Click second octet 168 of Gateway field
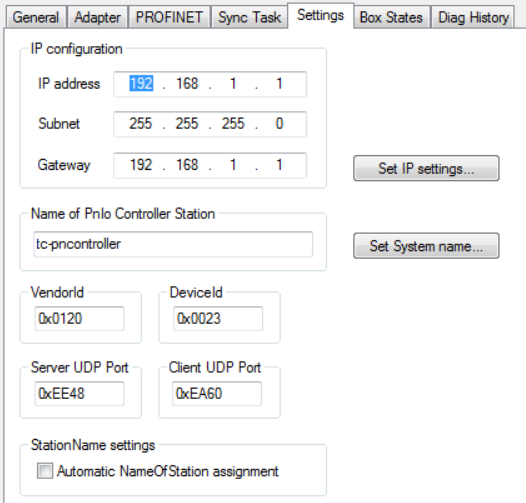526x503 pixels. (187, 165)
